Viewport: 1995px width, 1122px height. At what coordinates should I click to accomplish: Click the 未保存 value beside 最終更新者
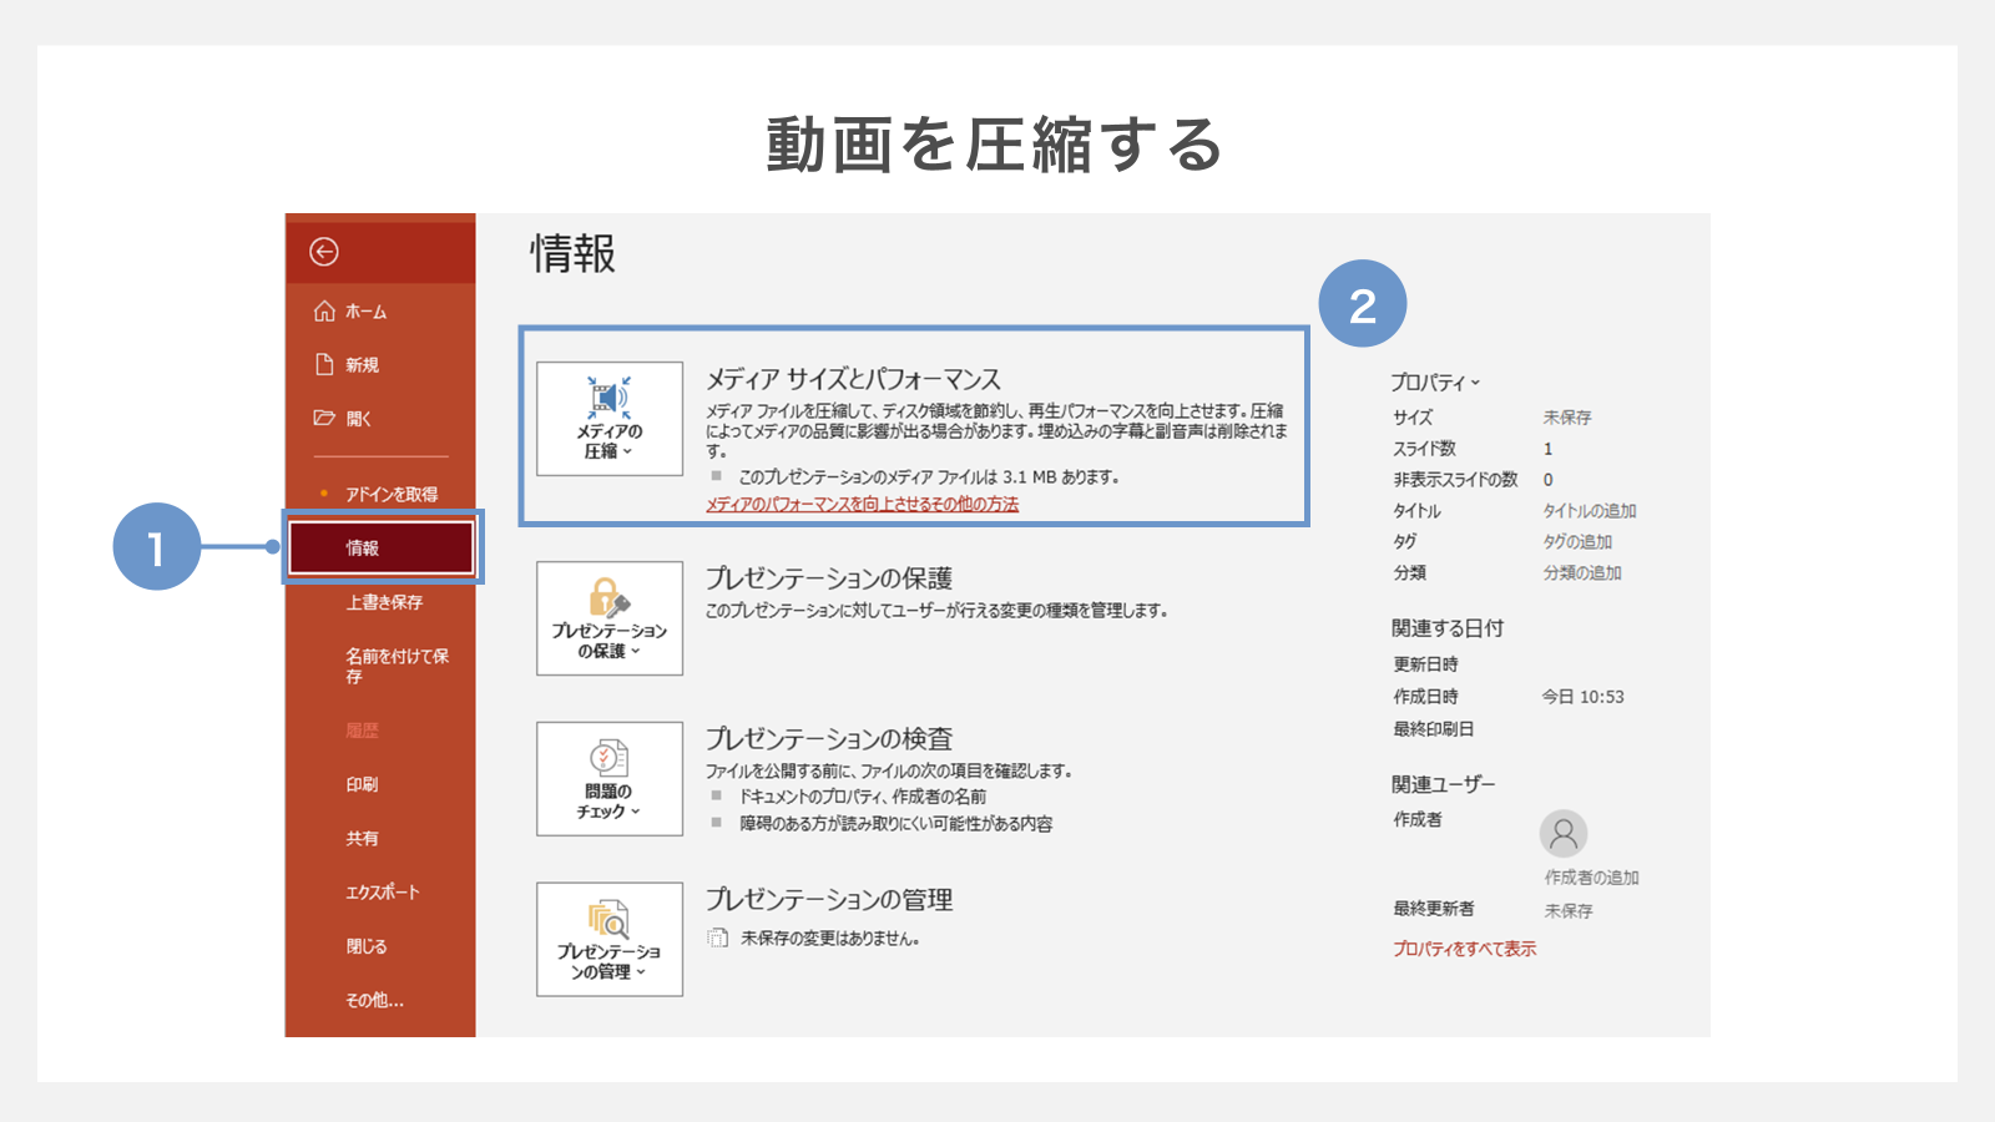pyautogui.click(x=1568, y=911)
